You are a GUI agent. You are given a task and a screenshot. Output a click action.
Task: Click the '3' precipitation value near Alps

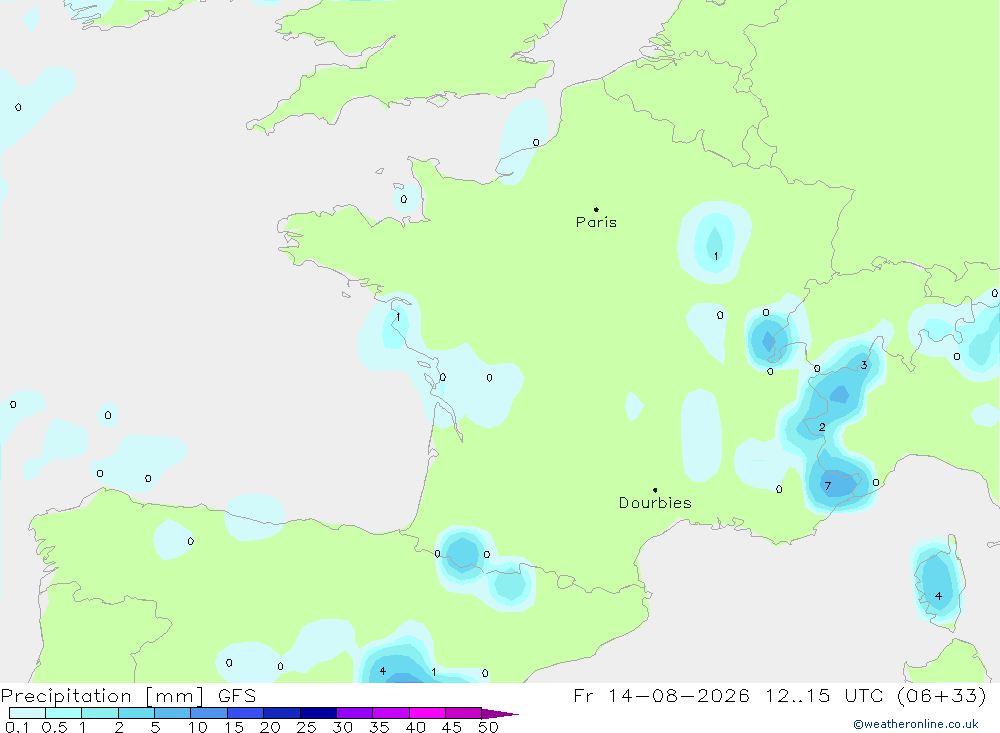coord(864,365)
